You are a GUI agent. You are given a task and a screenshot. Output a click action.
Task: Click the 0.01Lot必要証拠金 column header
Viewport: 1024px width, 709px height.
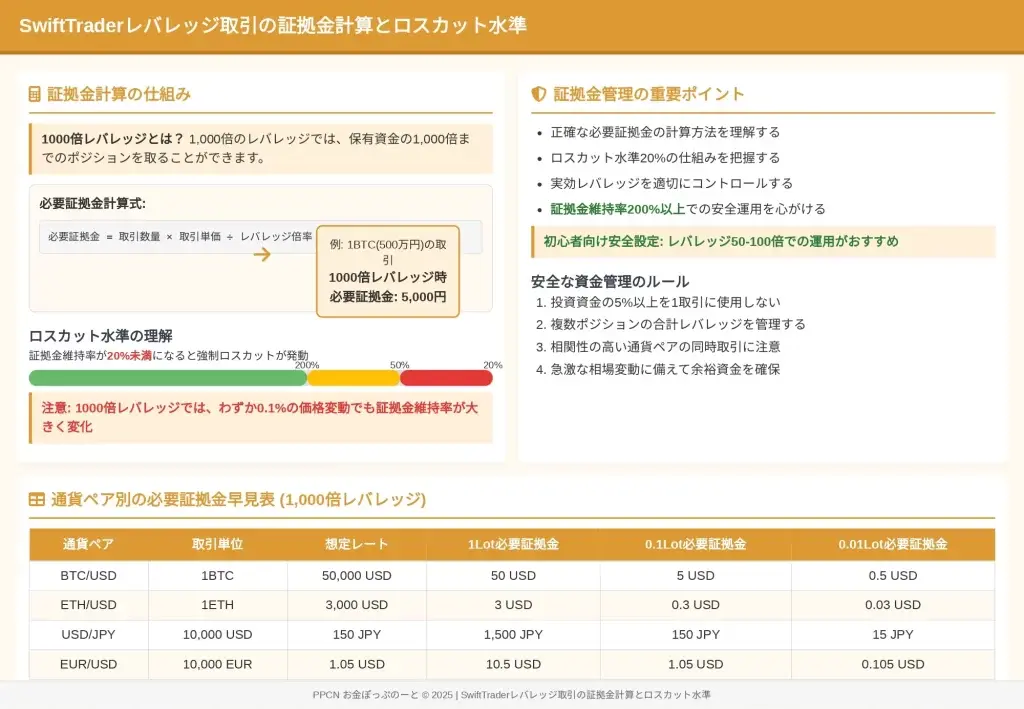[892, 544]
